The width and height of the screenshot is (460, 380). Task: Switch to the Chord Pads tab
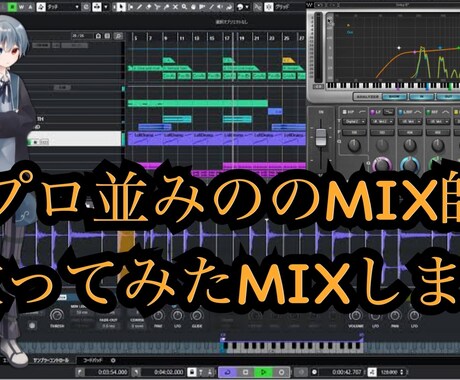tap(93, 360)
